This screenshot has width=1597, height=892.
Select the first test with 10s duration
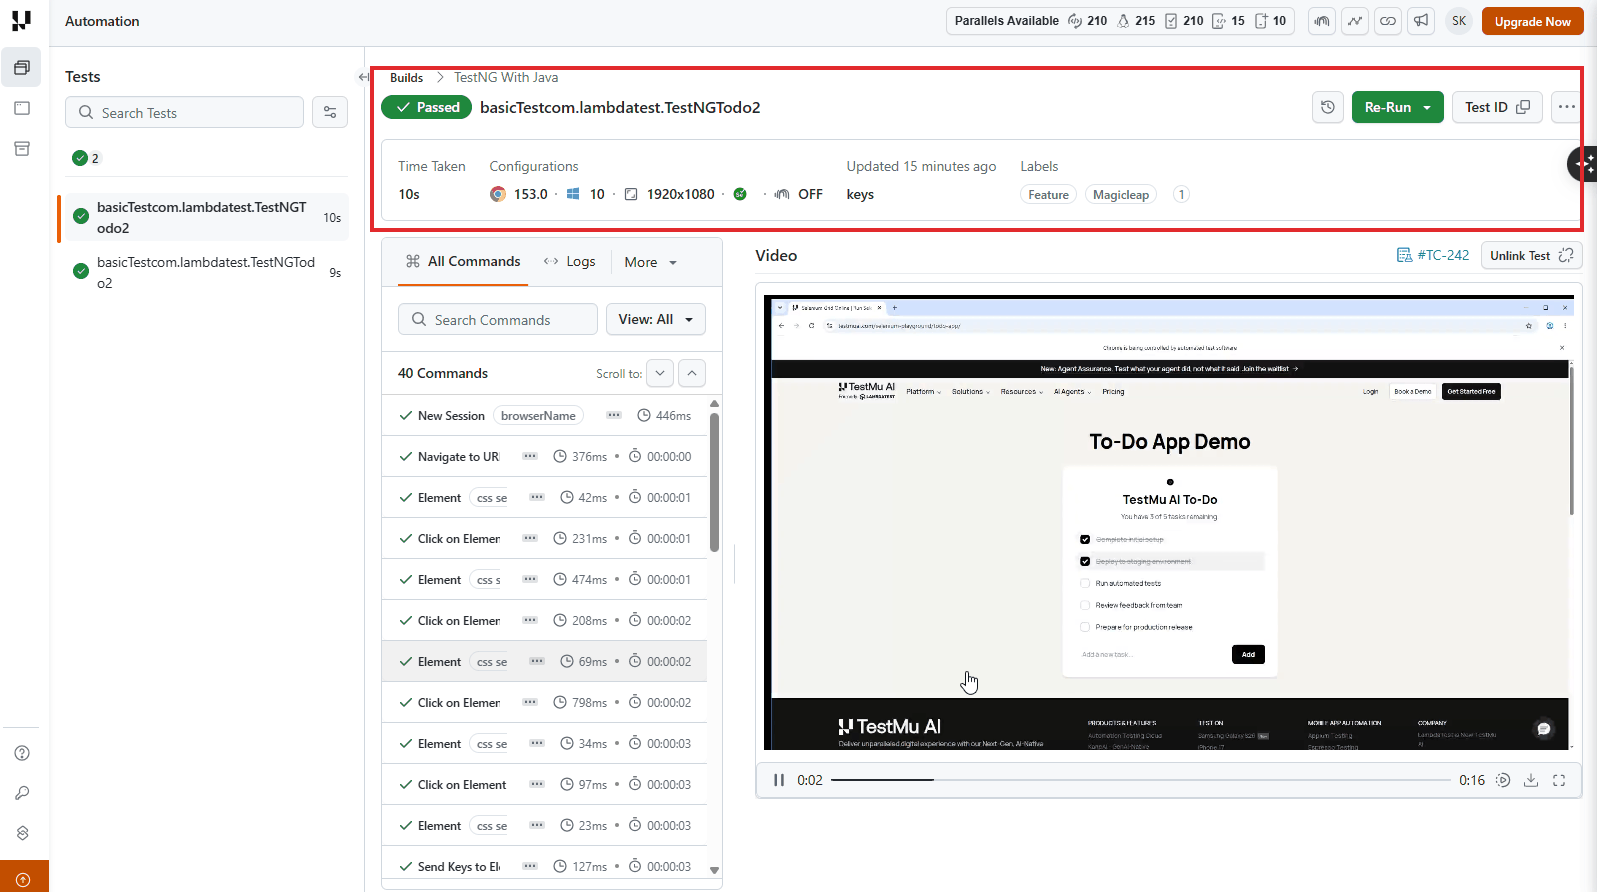click(204, 217)
